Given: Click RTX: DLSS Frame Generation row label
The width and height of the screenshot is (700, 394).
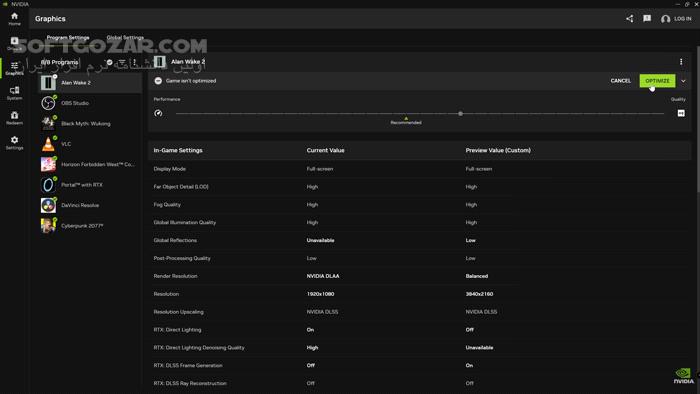Looking at the screenshot, I should 188,365.
